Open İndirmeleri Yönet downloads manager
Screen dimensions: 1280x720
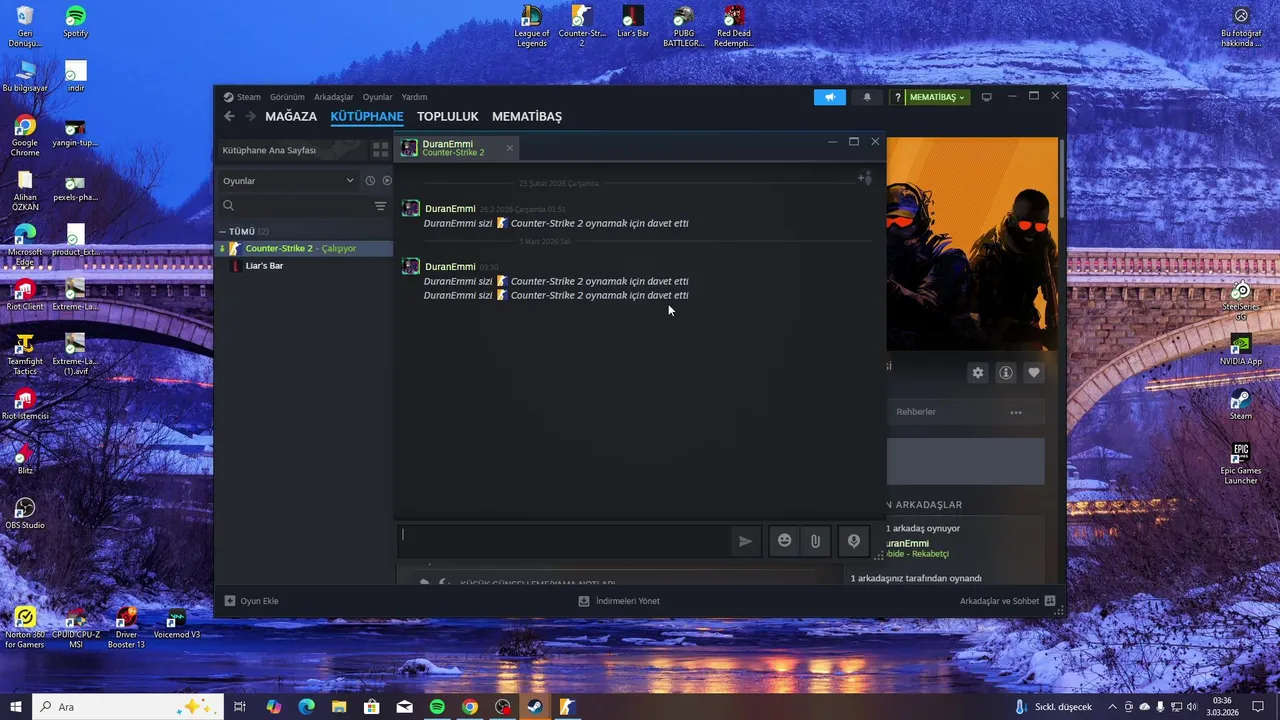(x=619, y=601)
